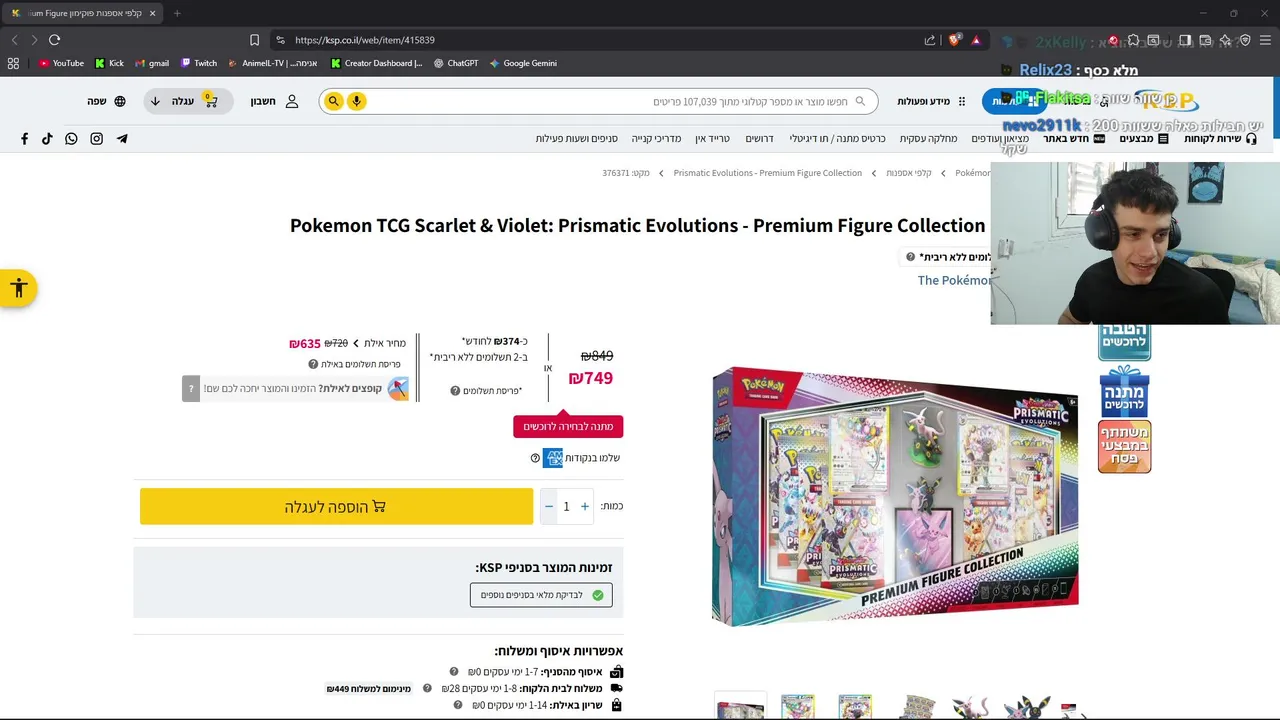
Task: Decrease quantity with the minus button
Action: pyautogui.click(x=548, y=507)
